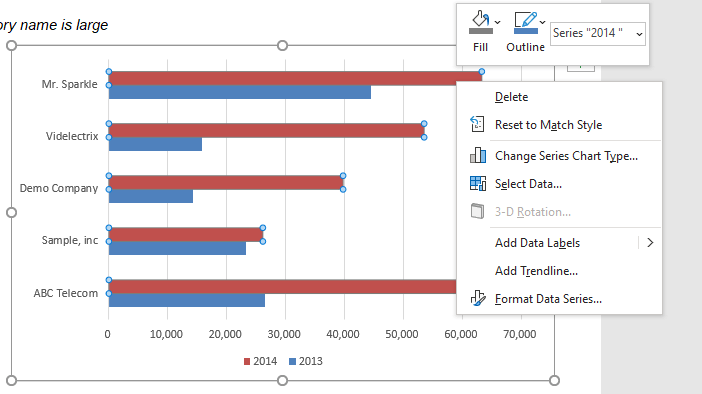Click the Videlectrix category label
Viewport: 702px width, 394px height.
pyautogui.click(x=72, y=136)
